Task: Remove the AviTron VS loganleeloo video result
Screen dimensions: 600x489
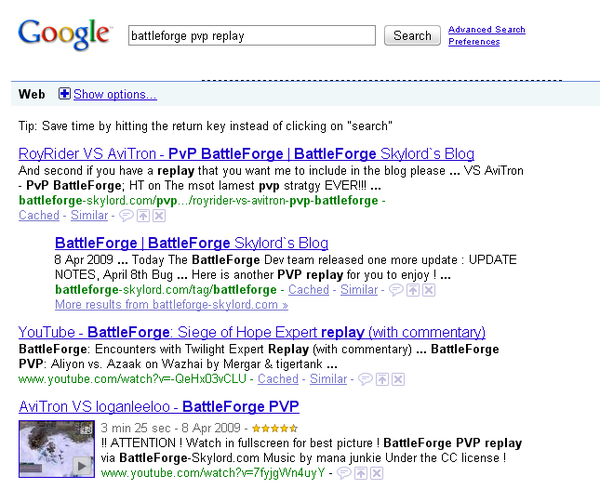Action: point(377,473)
